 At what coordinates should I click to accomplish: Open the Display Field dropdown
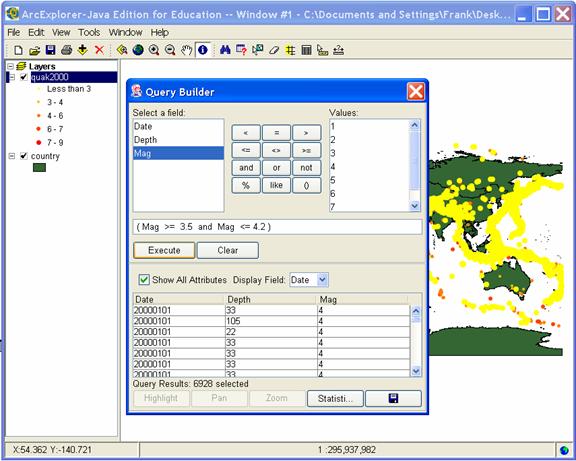[x=322, y=280]
